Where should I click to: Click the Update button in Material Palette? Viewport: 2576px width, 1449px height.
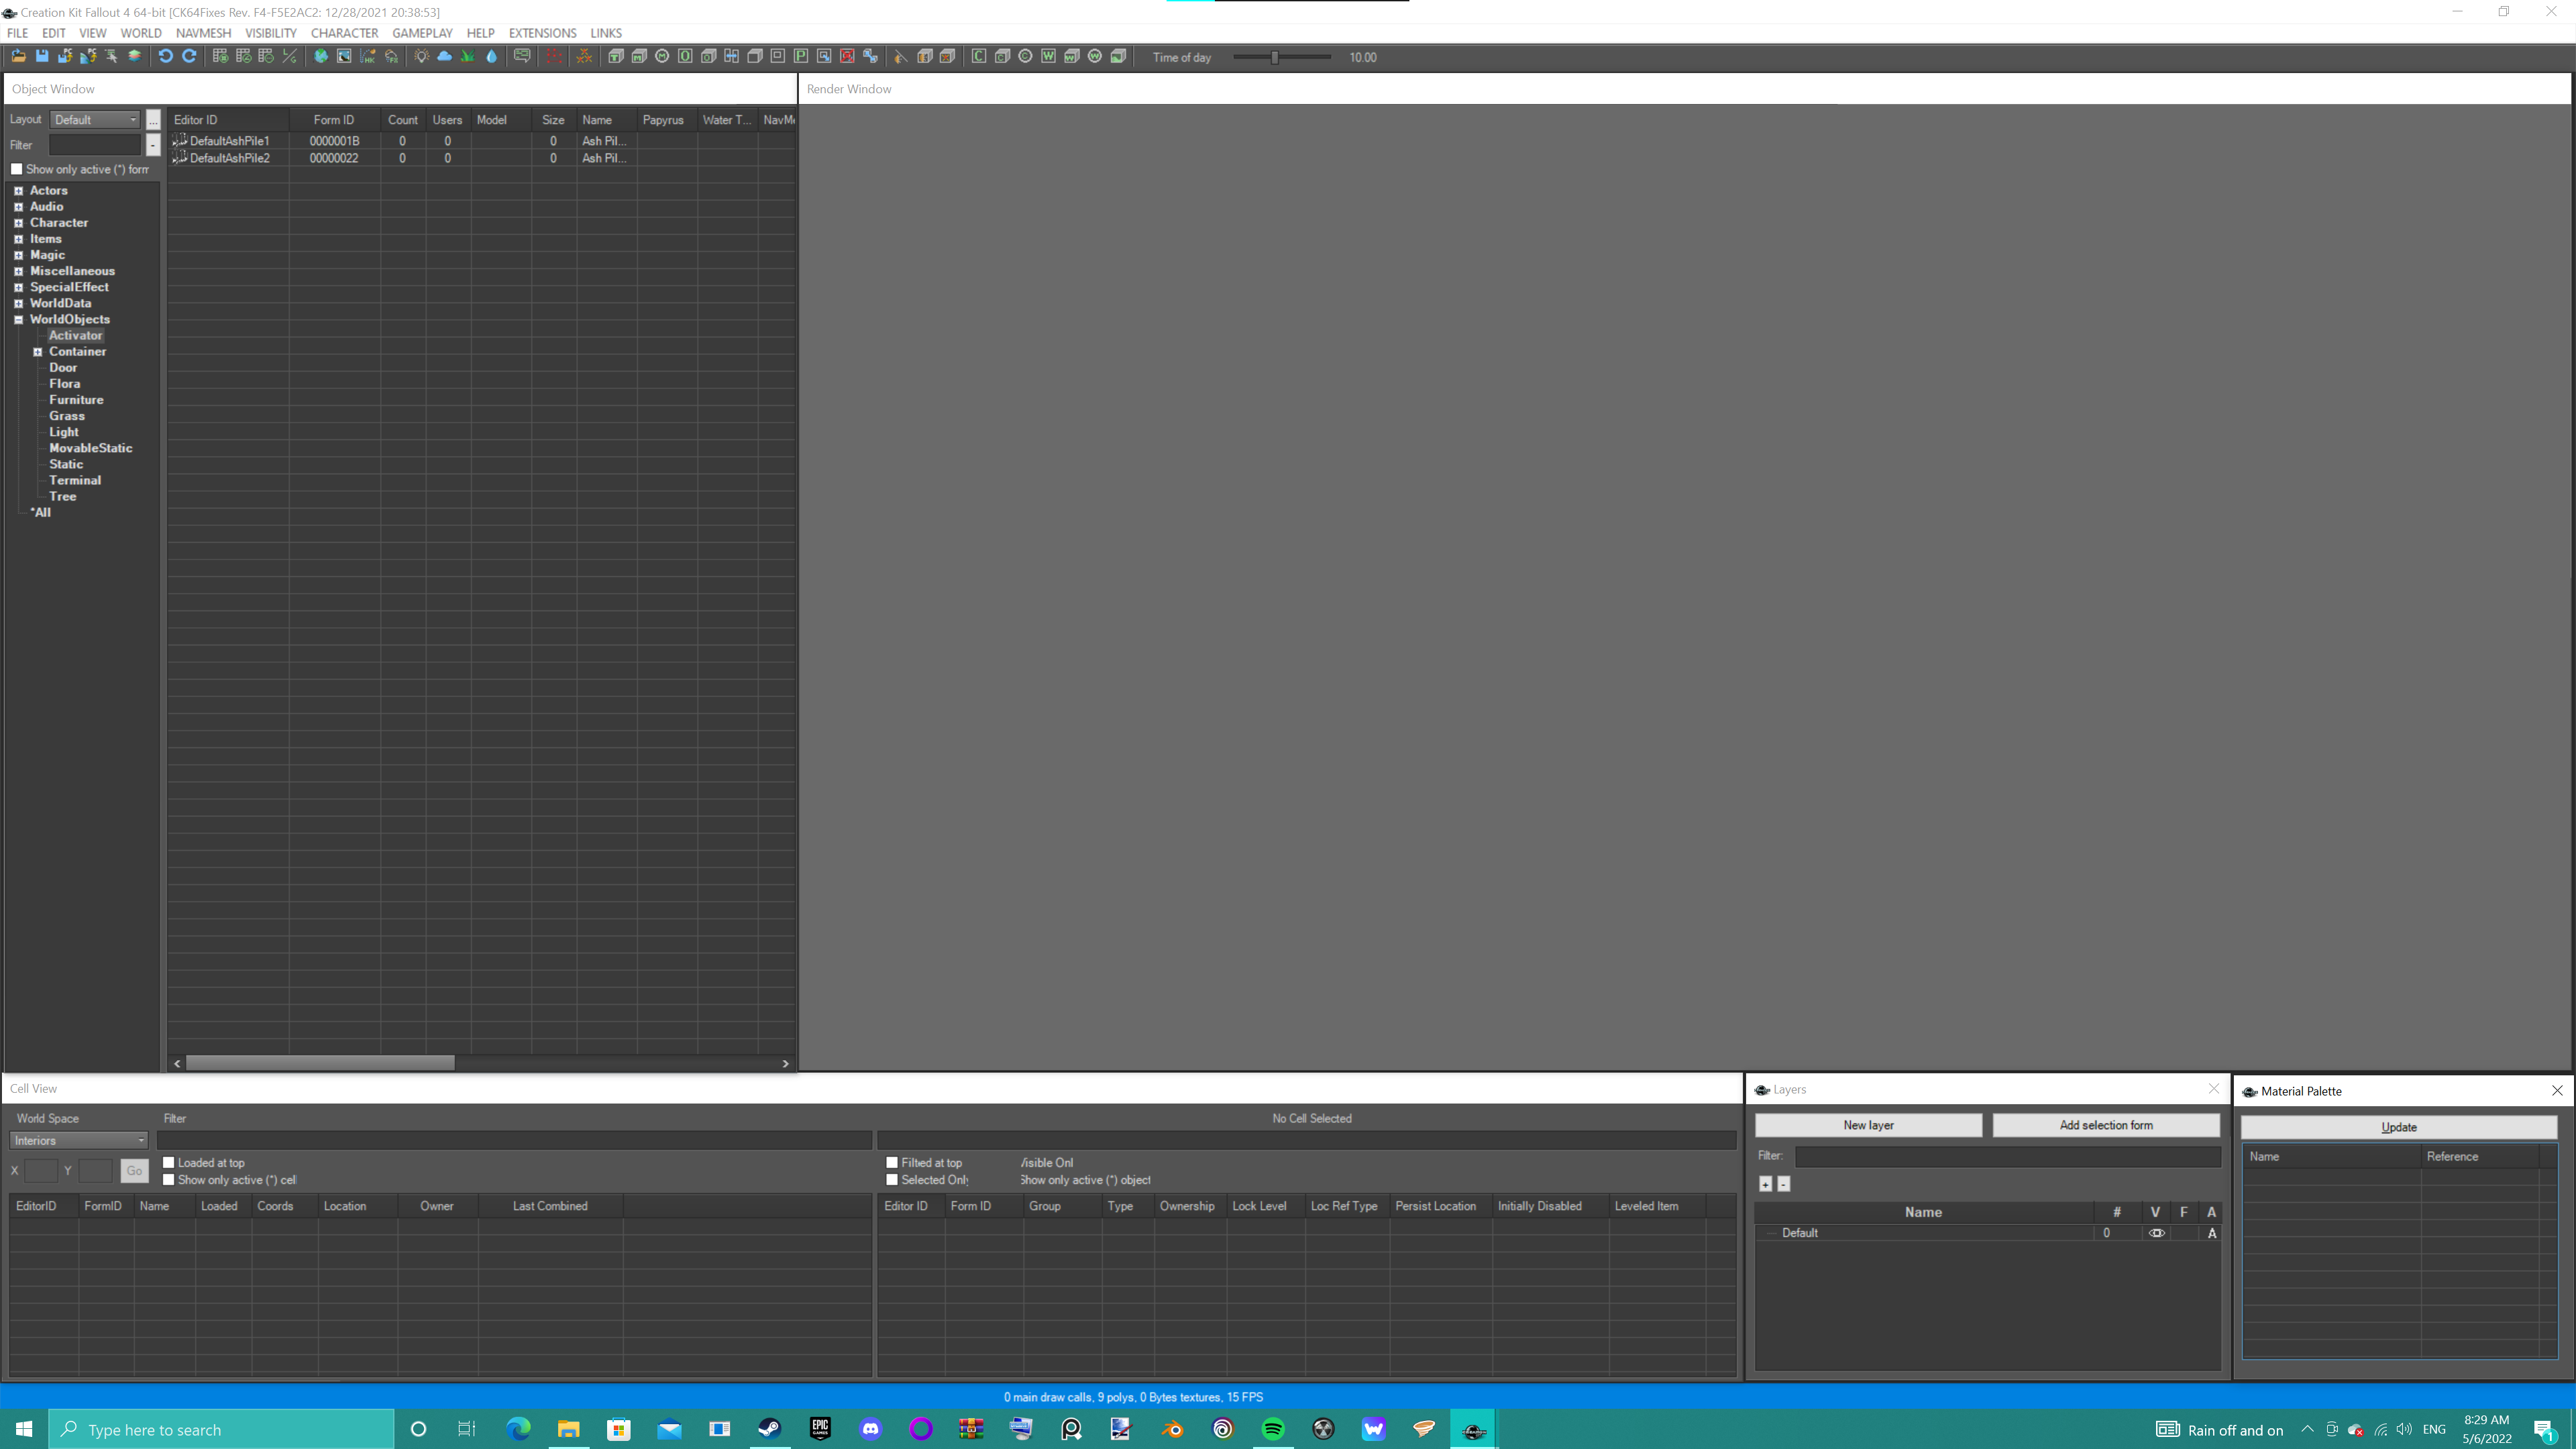(x=2398, y=1127)
